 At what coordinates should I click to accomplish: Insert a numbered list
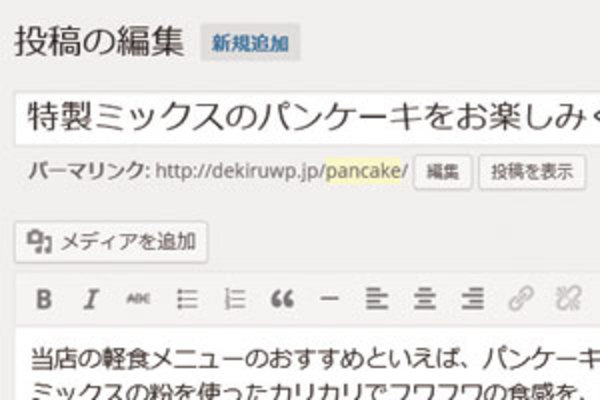click(x=235, y=299)
